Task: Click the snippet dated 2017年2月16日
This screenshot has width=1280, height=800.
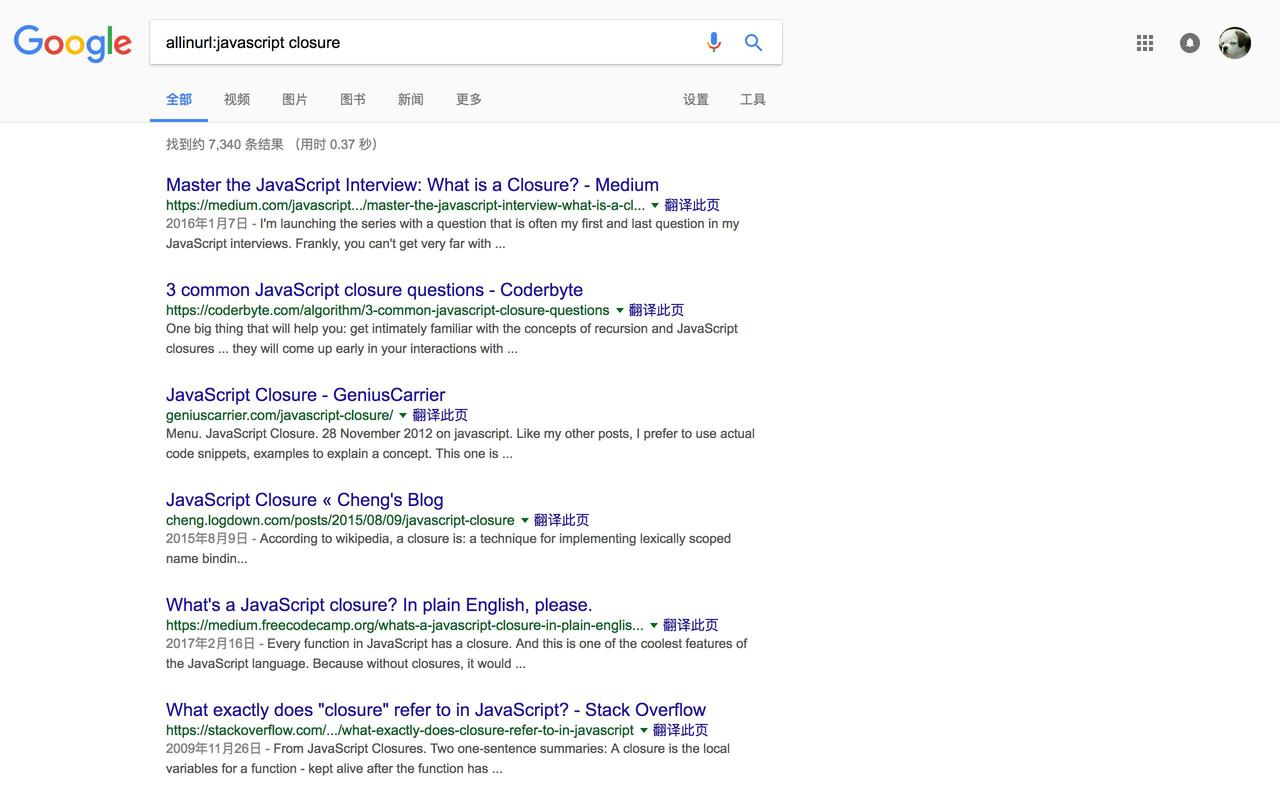Action: pos(457,653)
